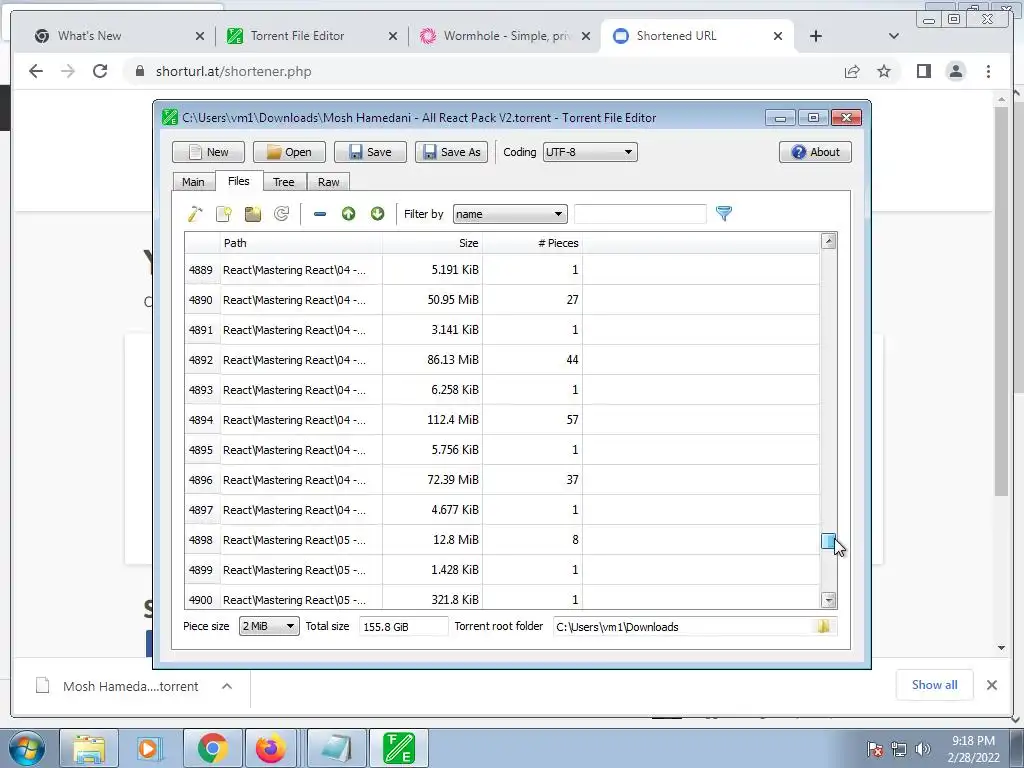Select the 4.677 KiB size cell

point(432,510)
